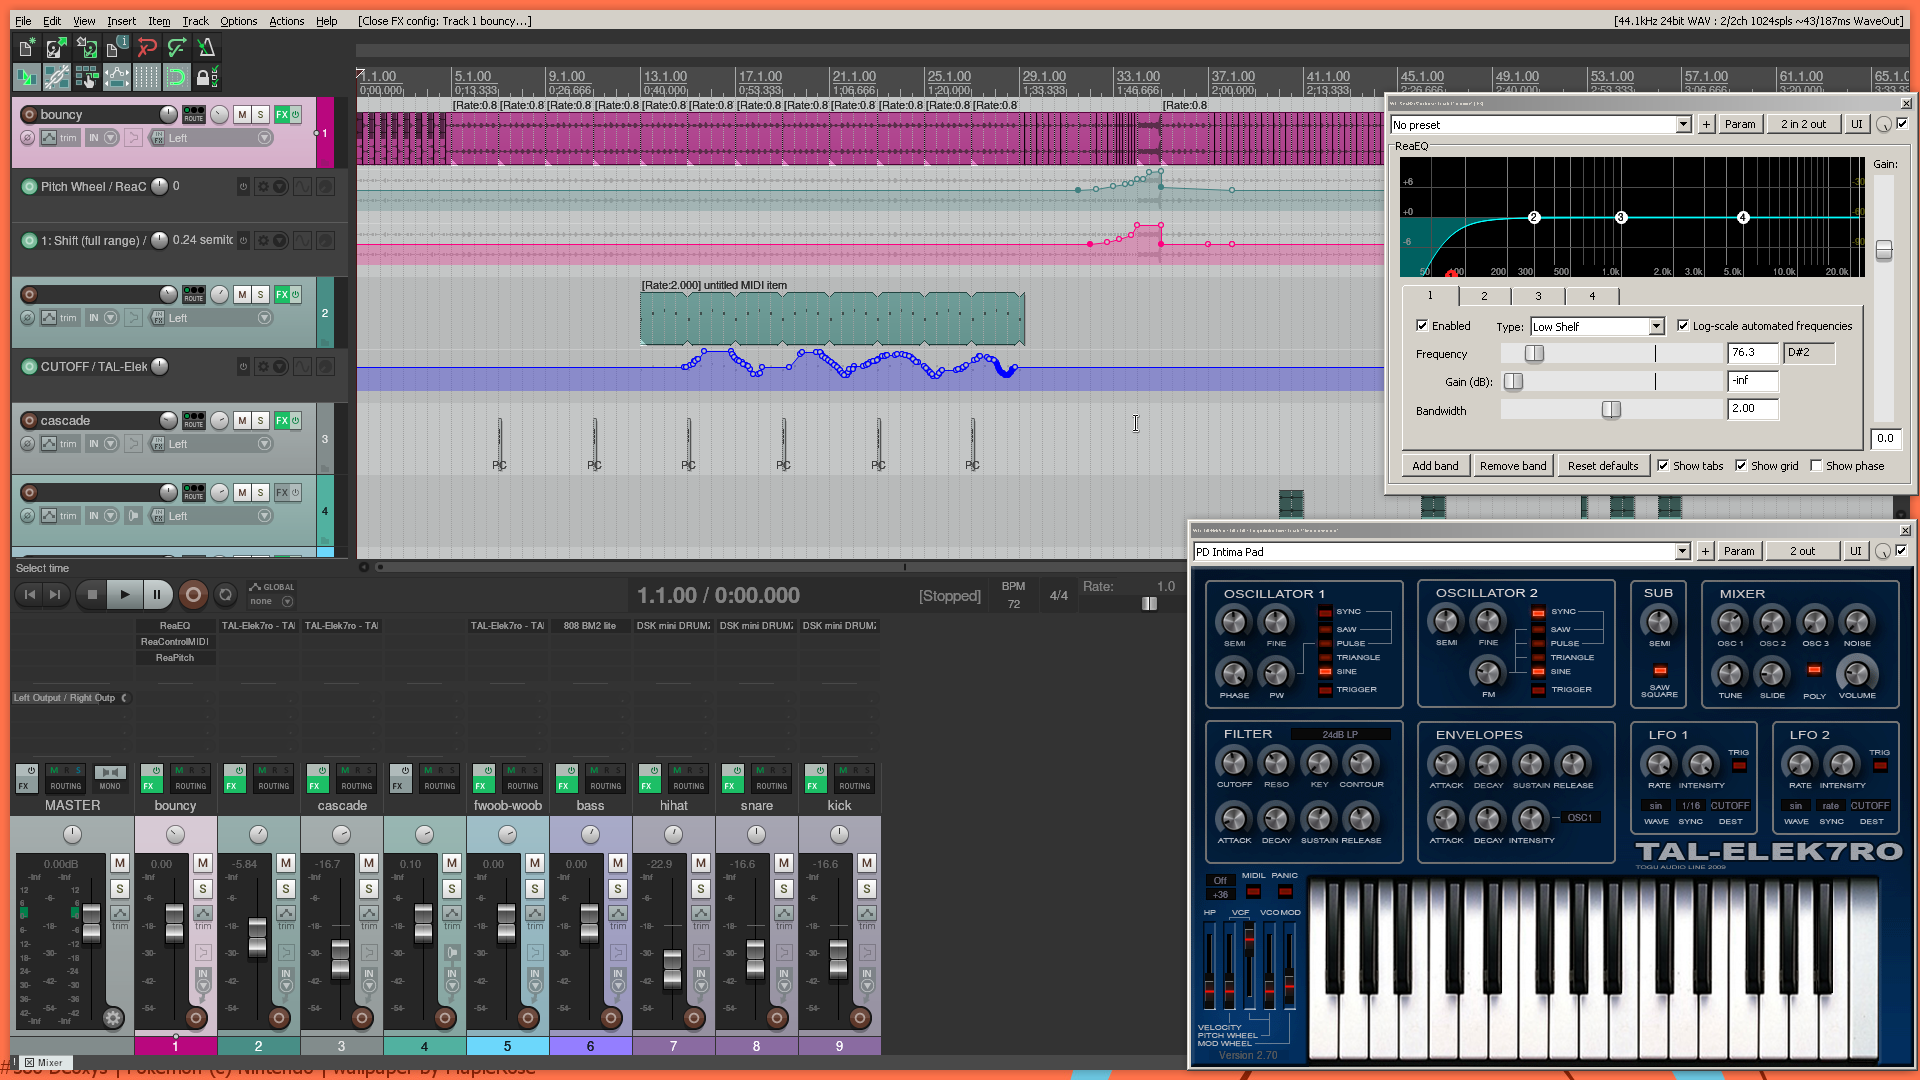1920x1080 pixels.
Task: Open Project Settings from the toolbar
Action: [x=117, y=47]
